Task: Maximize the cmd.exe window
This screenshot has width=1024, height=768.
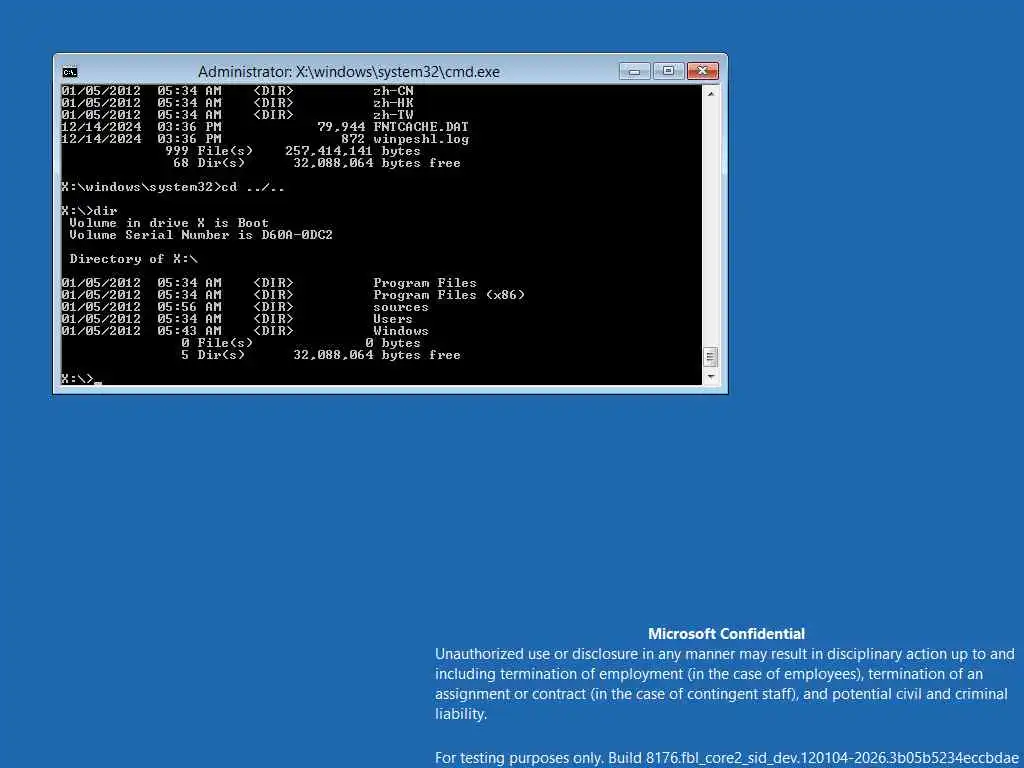Action: point(668,71)
